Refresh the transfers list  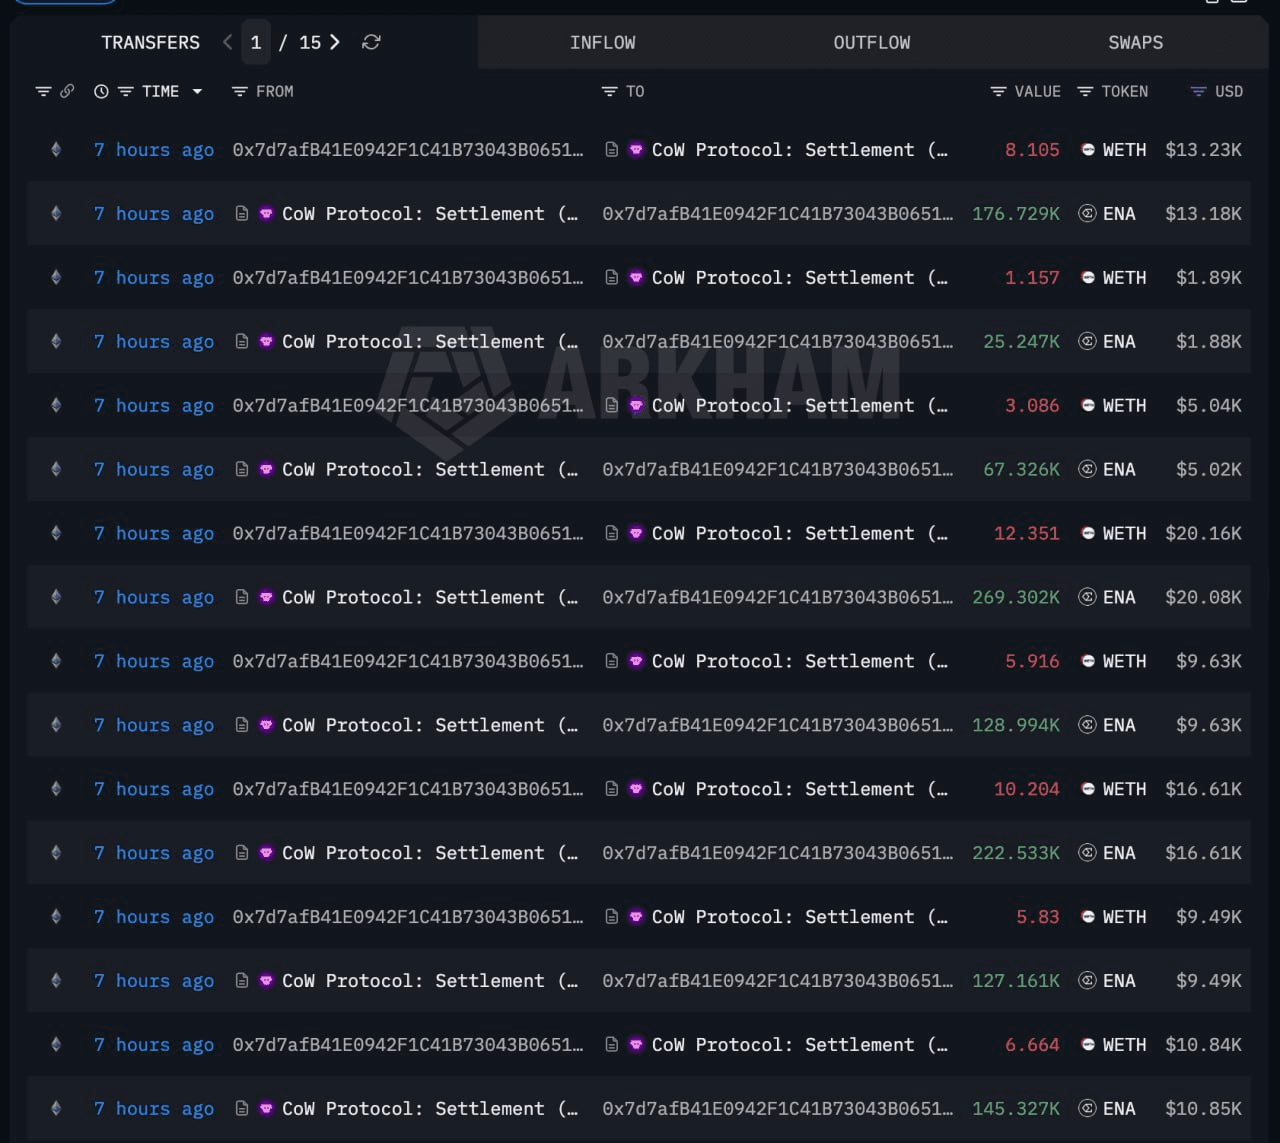pyautogui.click(x=371, y=42)
